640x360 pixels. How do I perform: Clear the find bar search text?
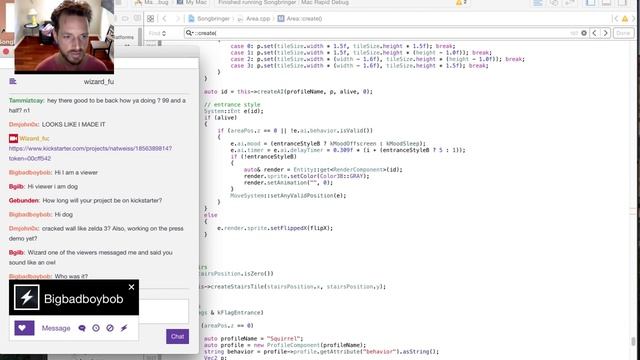584,33
